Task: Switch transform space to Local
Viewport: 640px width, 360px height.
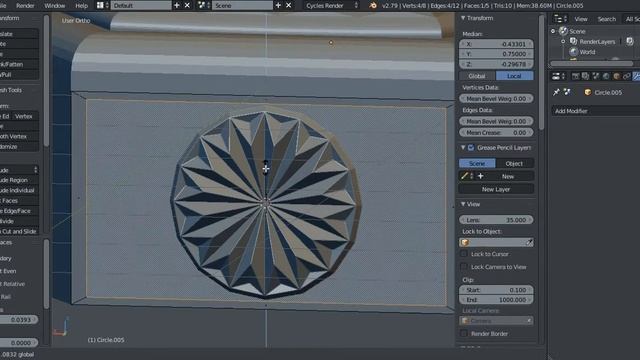Action: click(x=514, y=76)
